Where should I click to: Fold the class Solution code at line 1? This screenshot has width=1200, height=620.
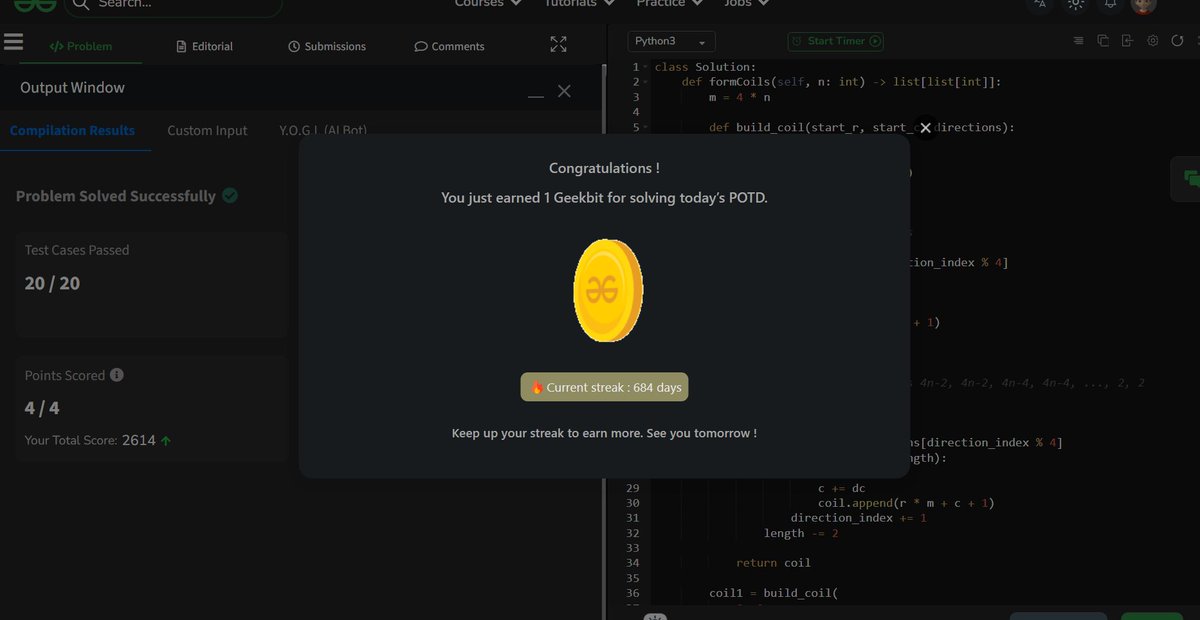[646, 67]
